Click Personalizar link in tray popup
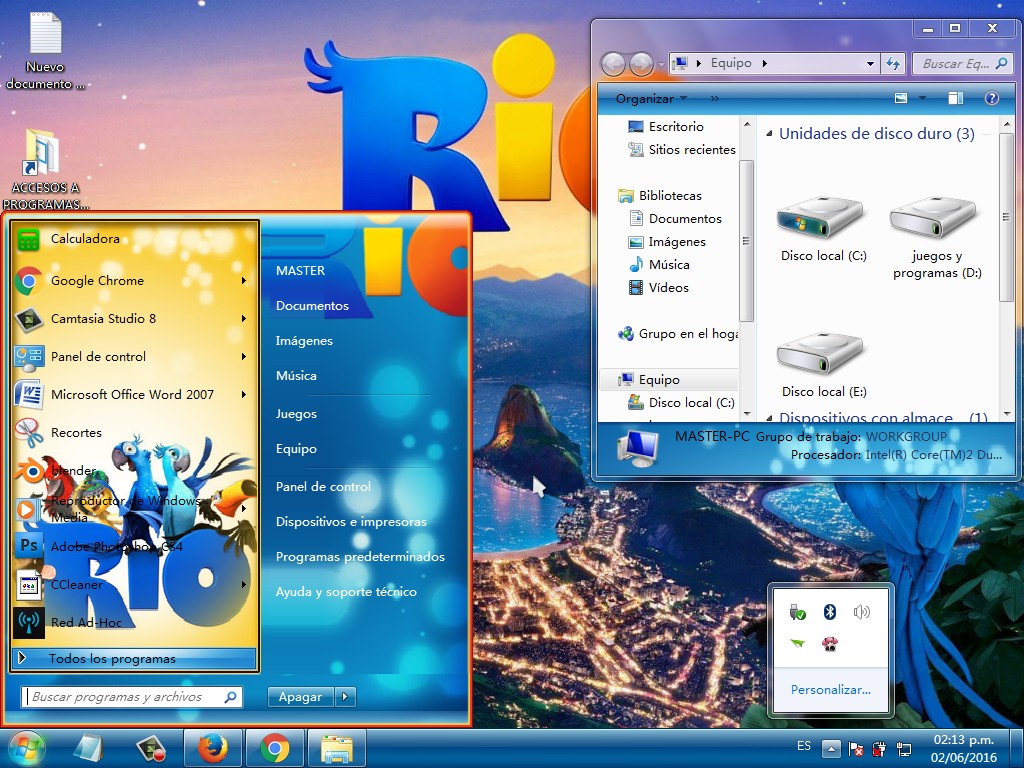The height and width of the screenshot is (768, 1024). tap(831, 690)
